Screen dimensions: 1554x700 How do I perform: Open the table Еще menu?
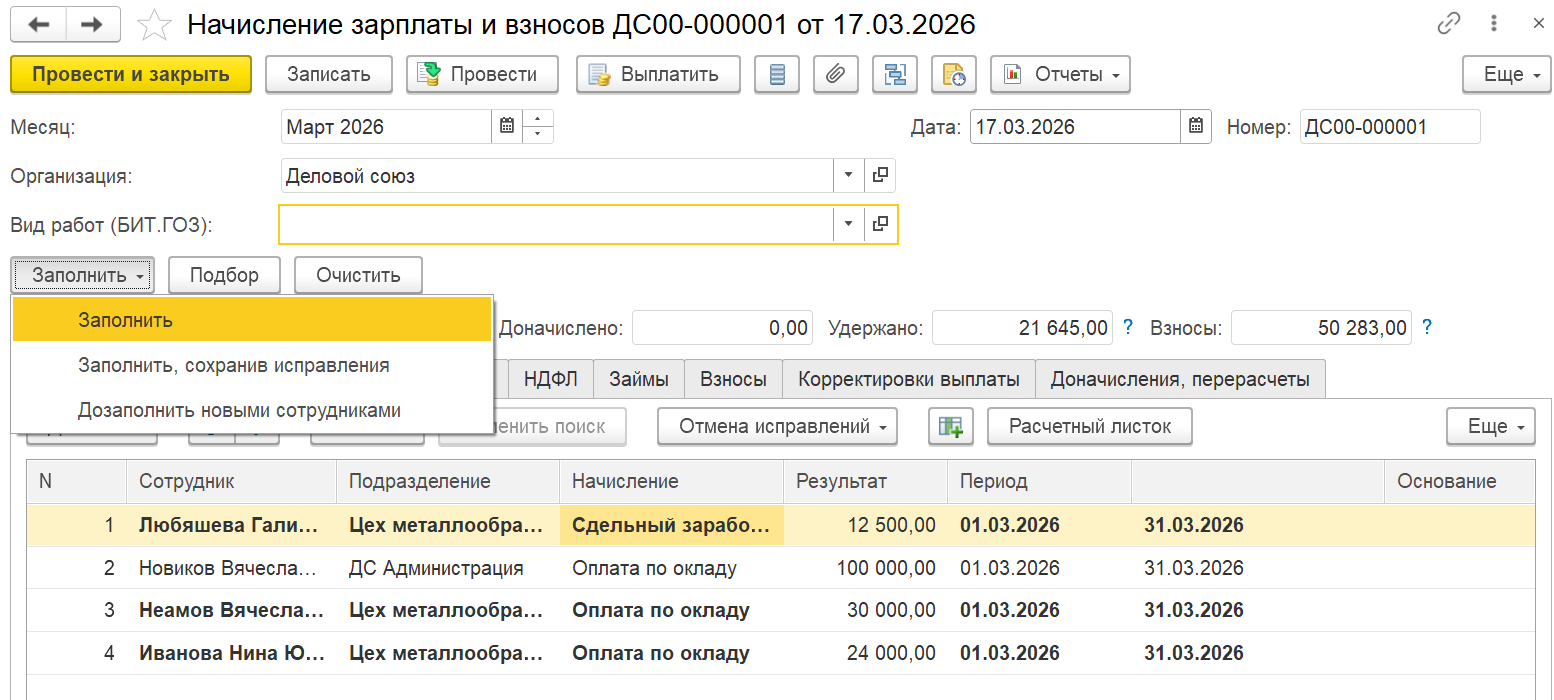[x=1491, y=426]
